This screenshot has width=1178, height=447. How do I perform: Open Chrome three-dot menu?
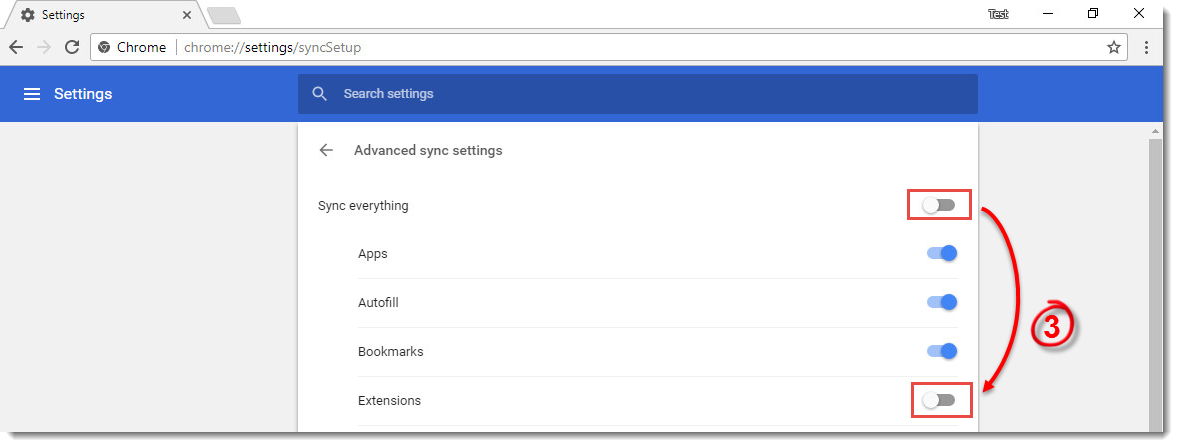1146,47
